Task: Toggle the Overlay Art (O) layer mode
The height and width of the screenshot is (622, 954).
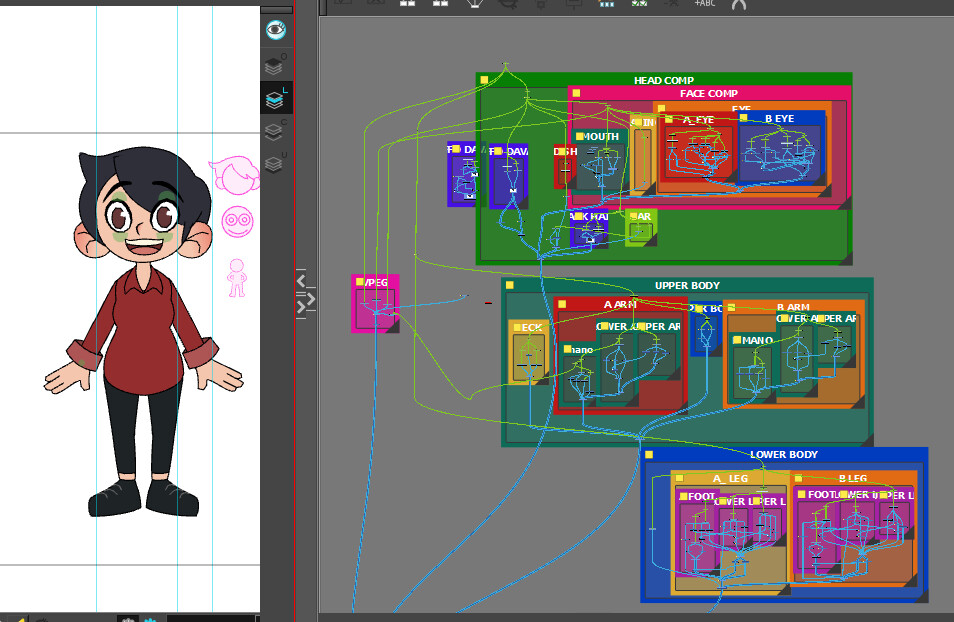Action: tap(272, 63)
